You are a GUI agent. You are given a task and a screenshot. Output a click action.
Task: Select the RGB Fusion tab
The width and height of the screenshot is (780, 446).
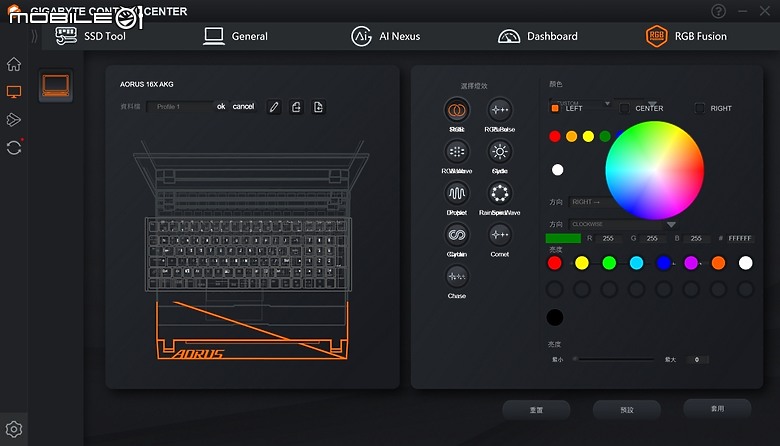click(686, 36)
